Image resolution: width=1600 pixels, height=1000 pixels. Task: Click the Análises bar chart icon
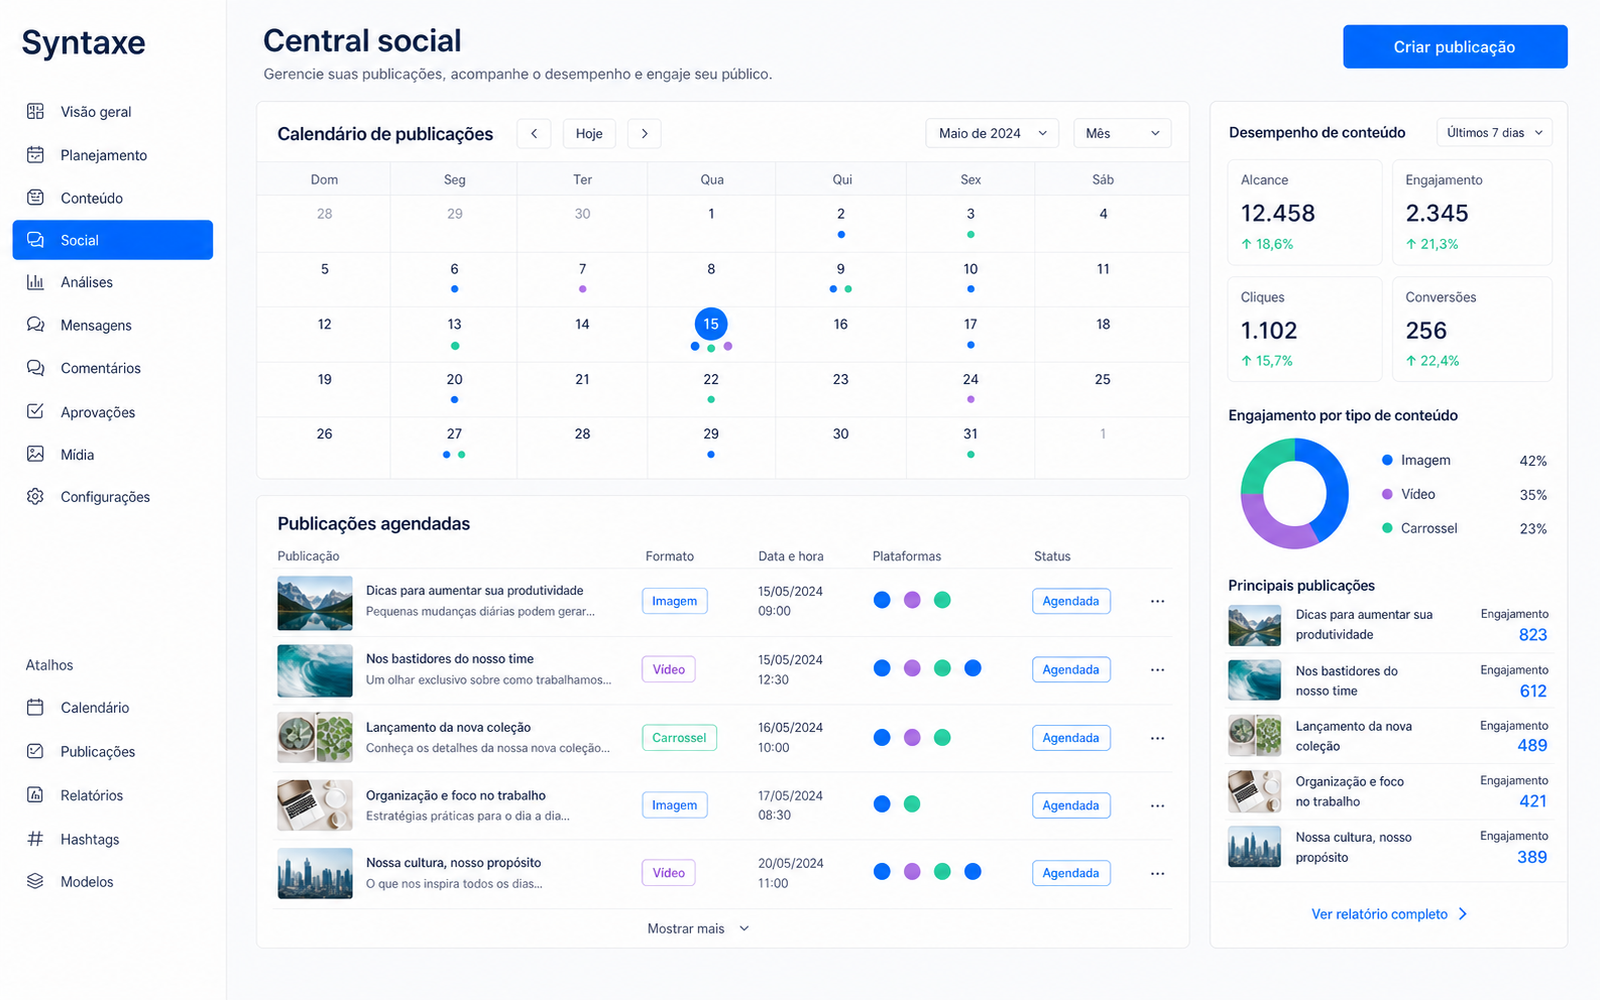pos(35,282)
